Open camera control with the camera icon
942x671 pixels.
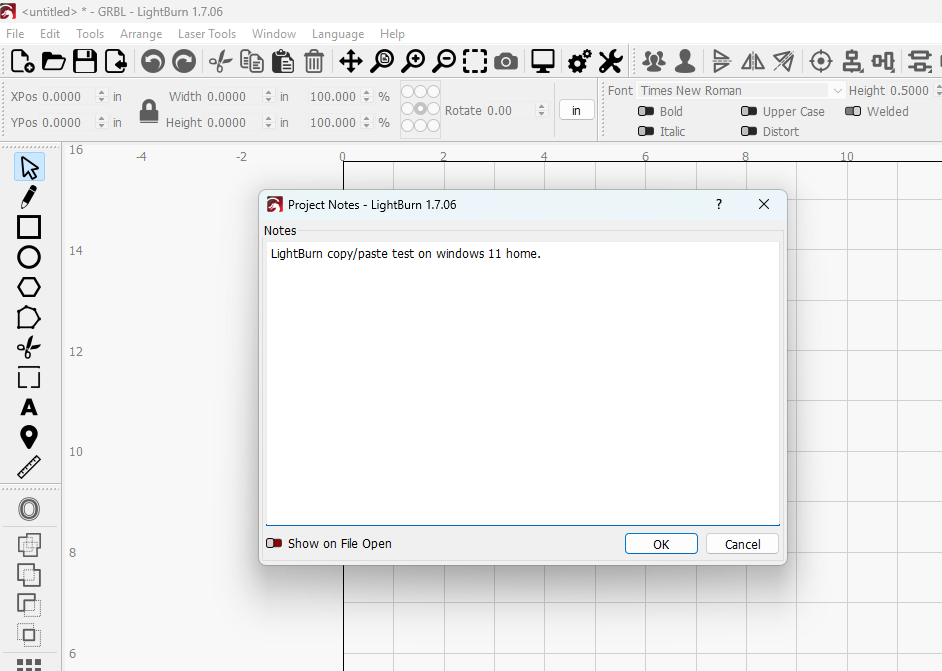(x=506, y=61)
